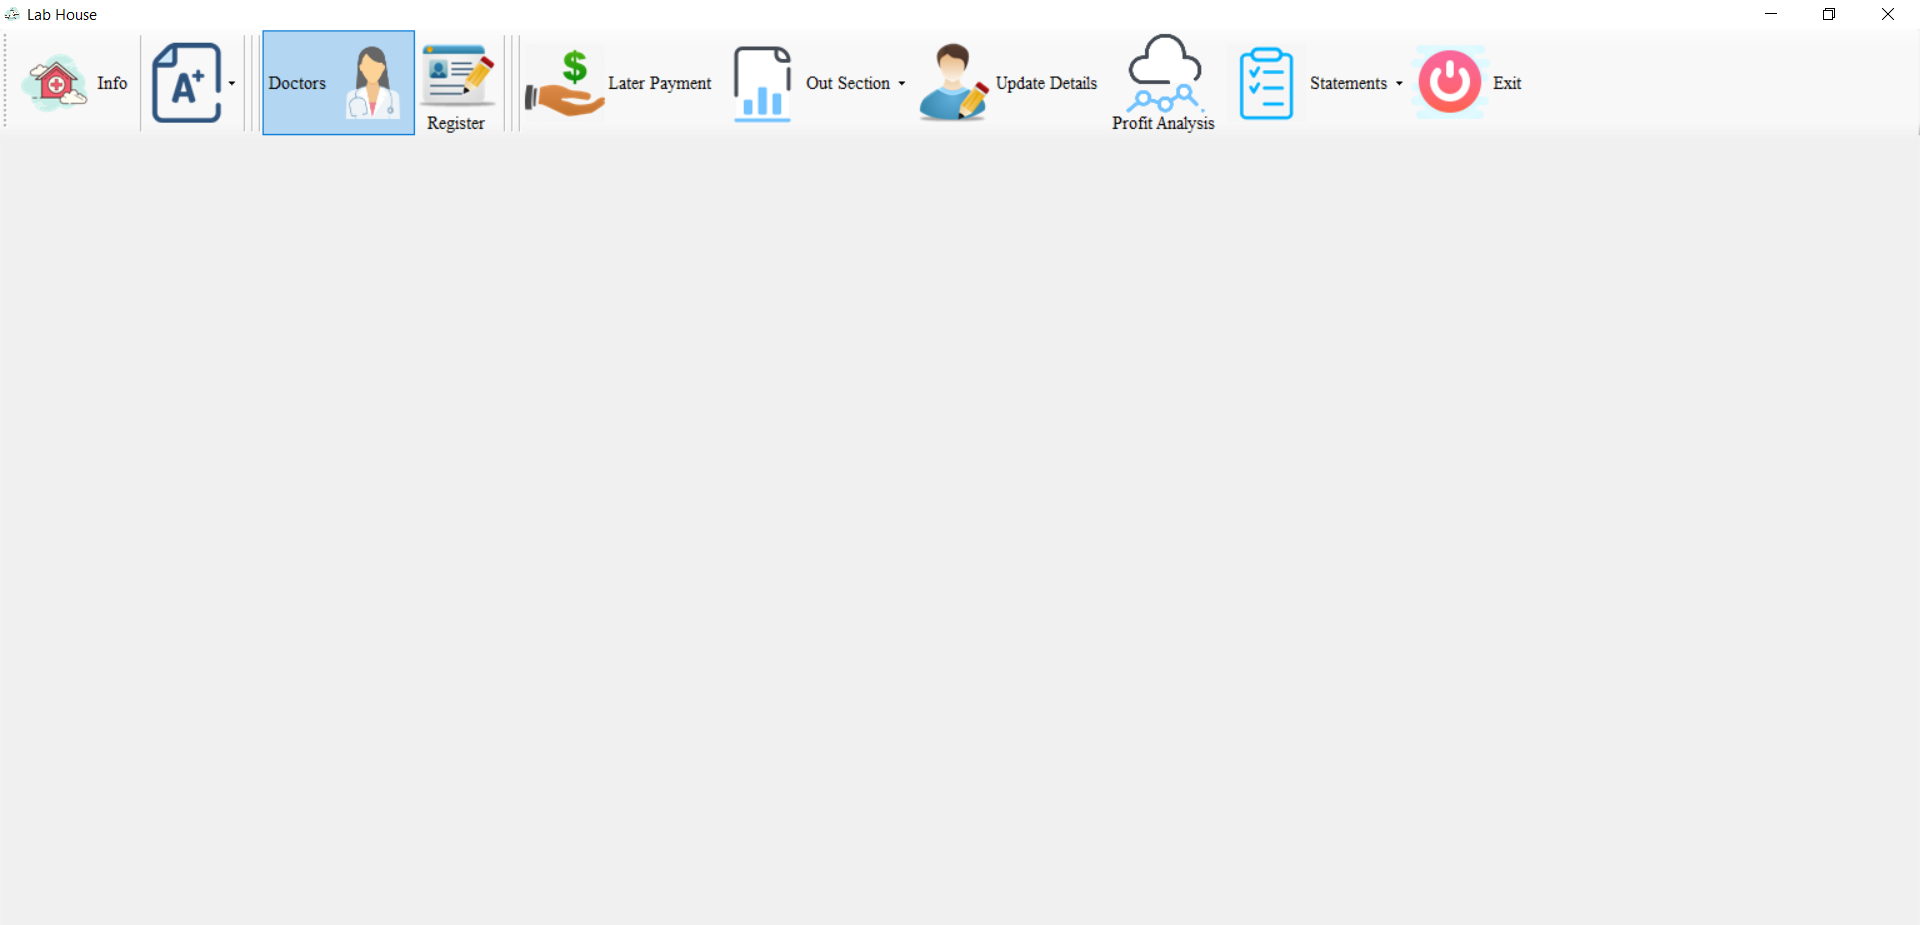Viewport: 1920px width, 925px height.
Task: Open the A+ document grade icon
Action: (x=186, y=83)
